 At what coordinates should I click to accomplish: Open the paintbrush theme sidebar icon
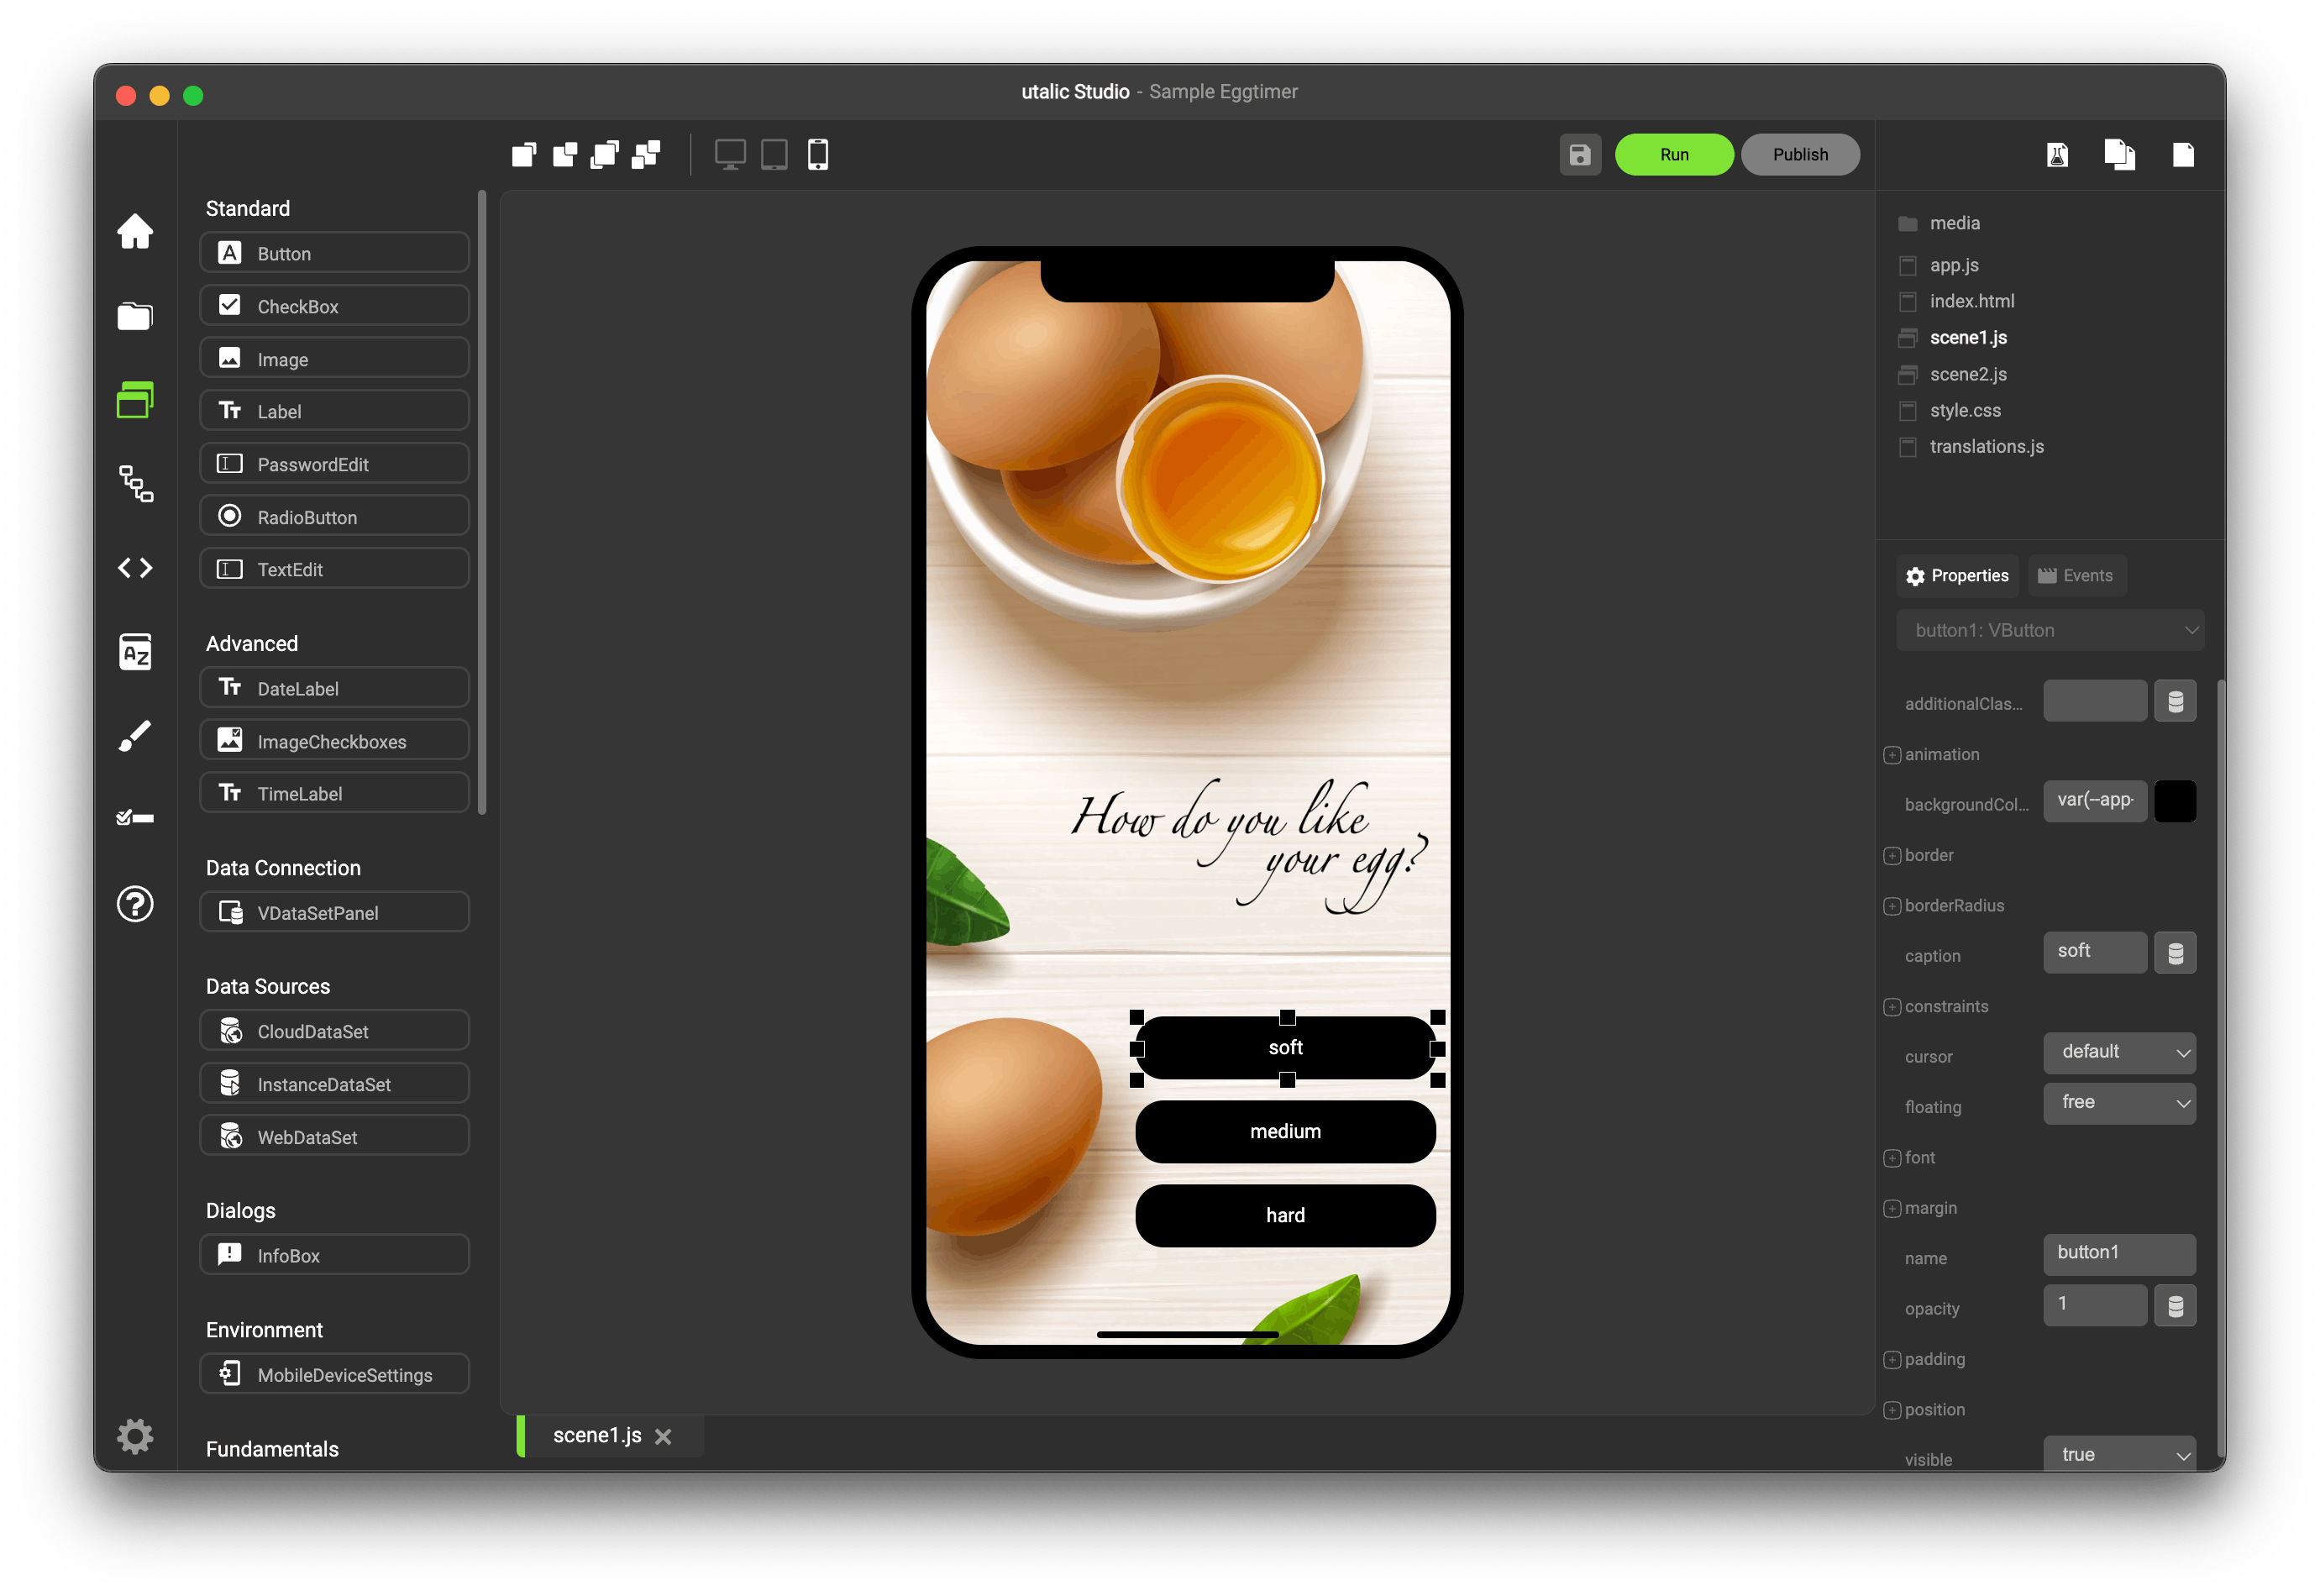[135, 736]
